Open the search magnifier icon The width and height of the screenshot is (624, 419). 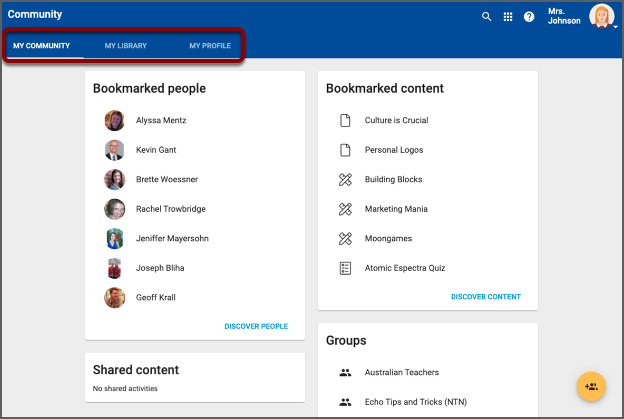tap(487, 17)
